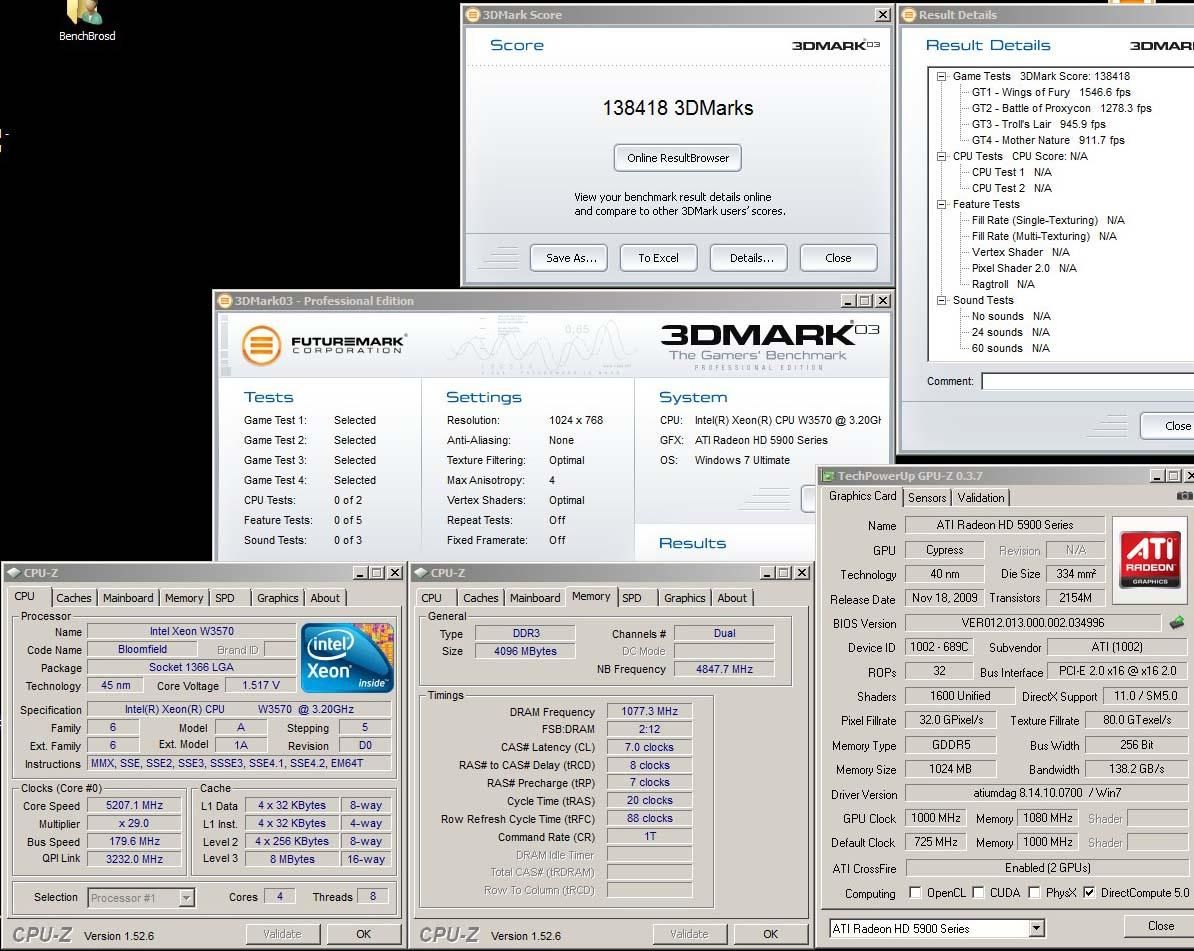Viewport: 1194px width, 951px height.
Task: Collapse the Feature Tests tree node
Action: point(941,204)
